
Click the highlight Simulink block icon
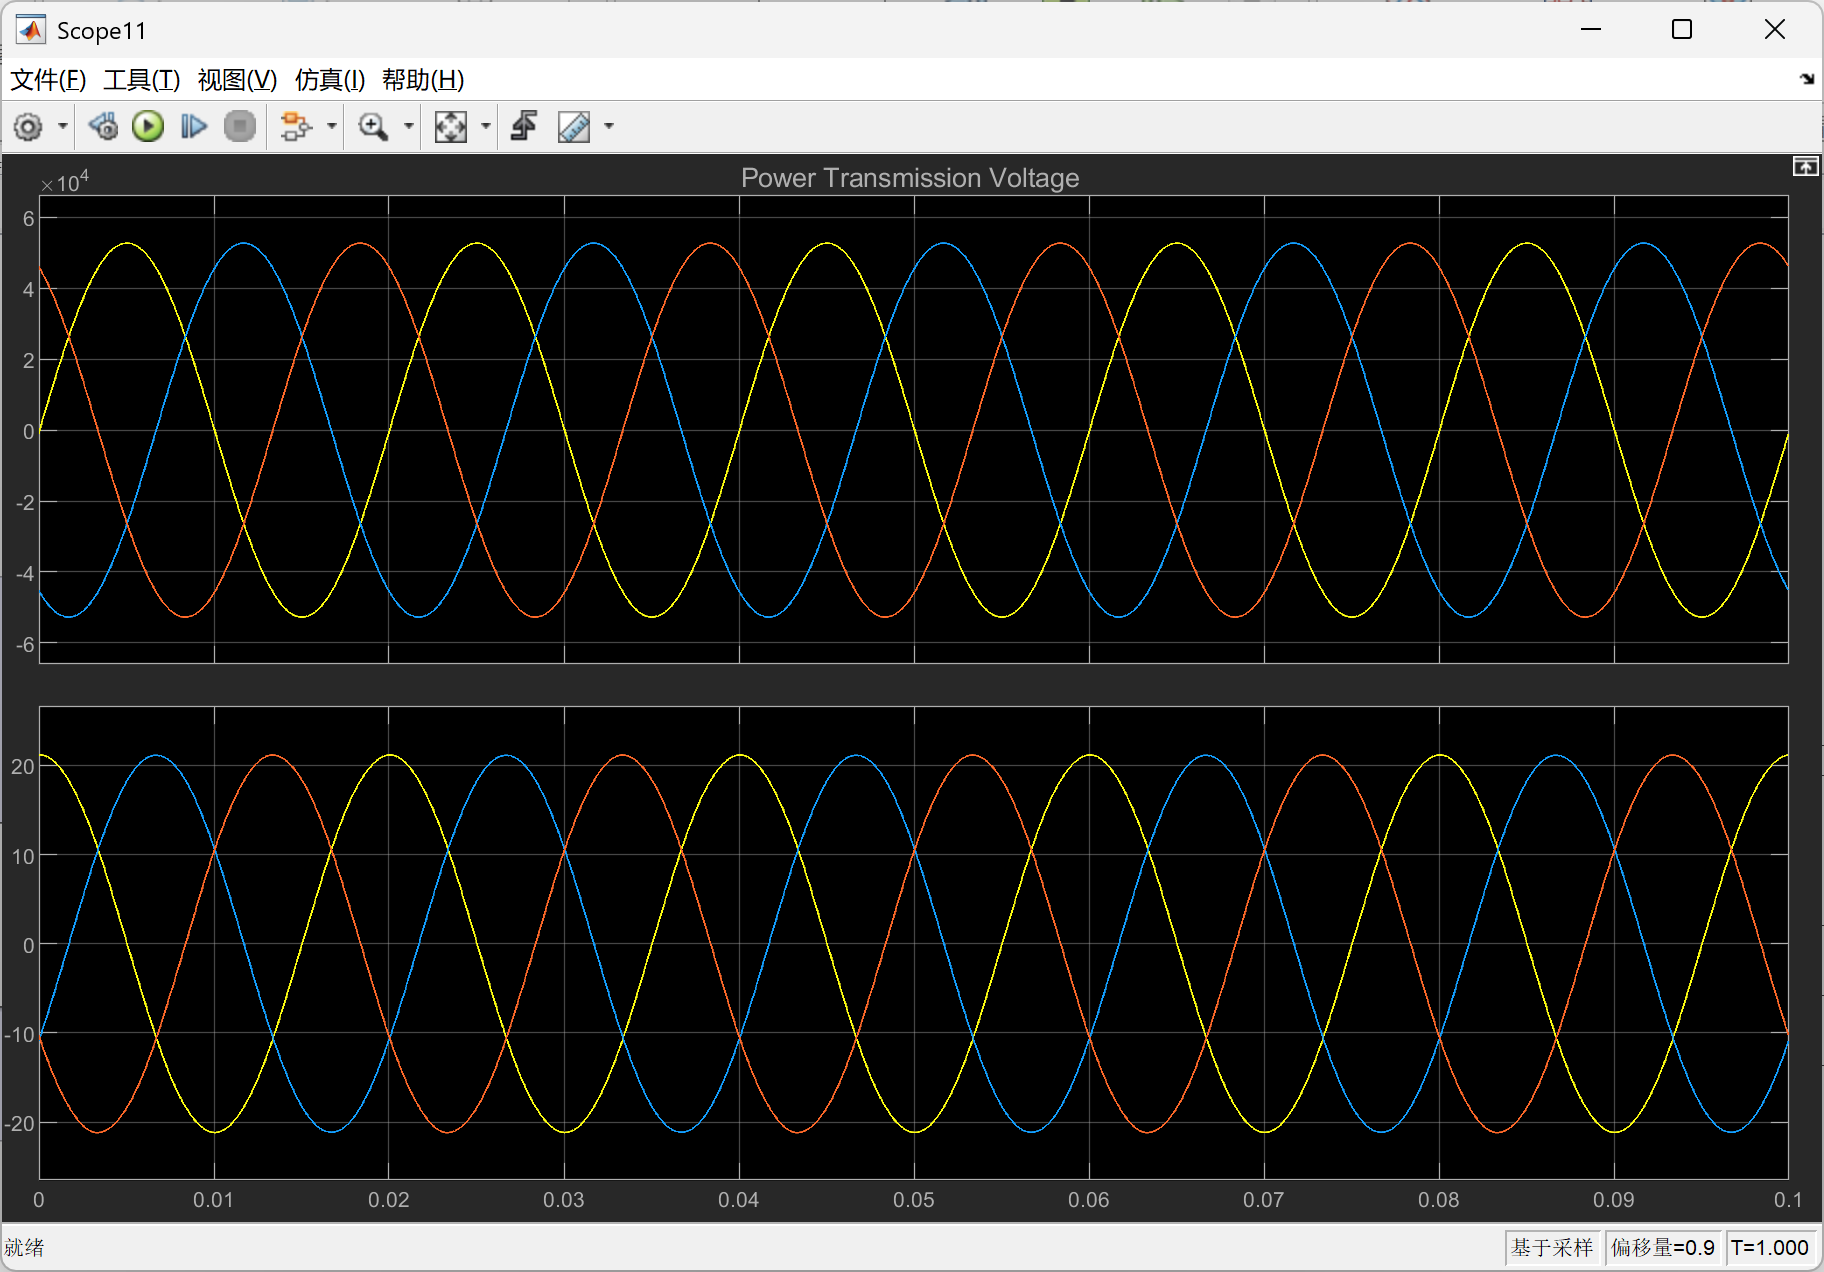point(296,127)
